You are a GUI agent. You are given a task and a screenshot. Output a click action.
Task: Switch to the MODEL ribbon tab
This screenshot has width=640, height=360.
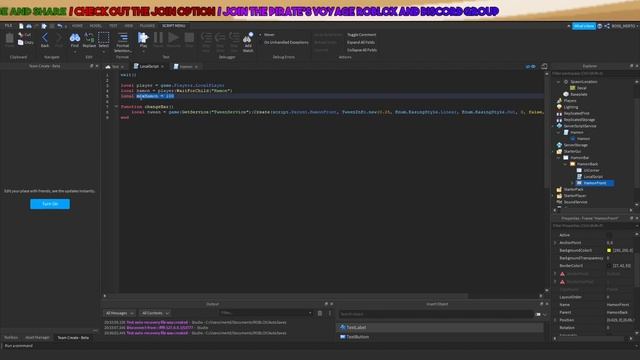pos(96,26)
